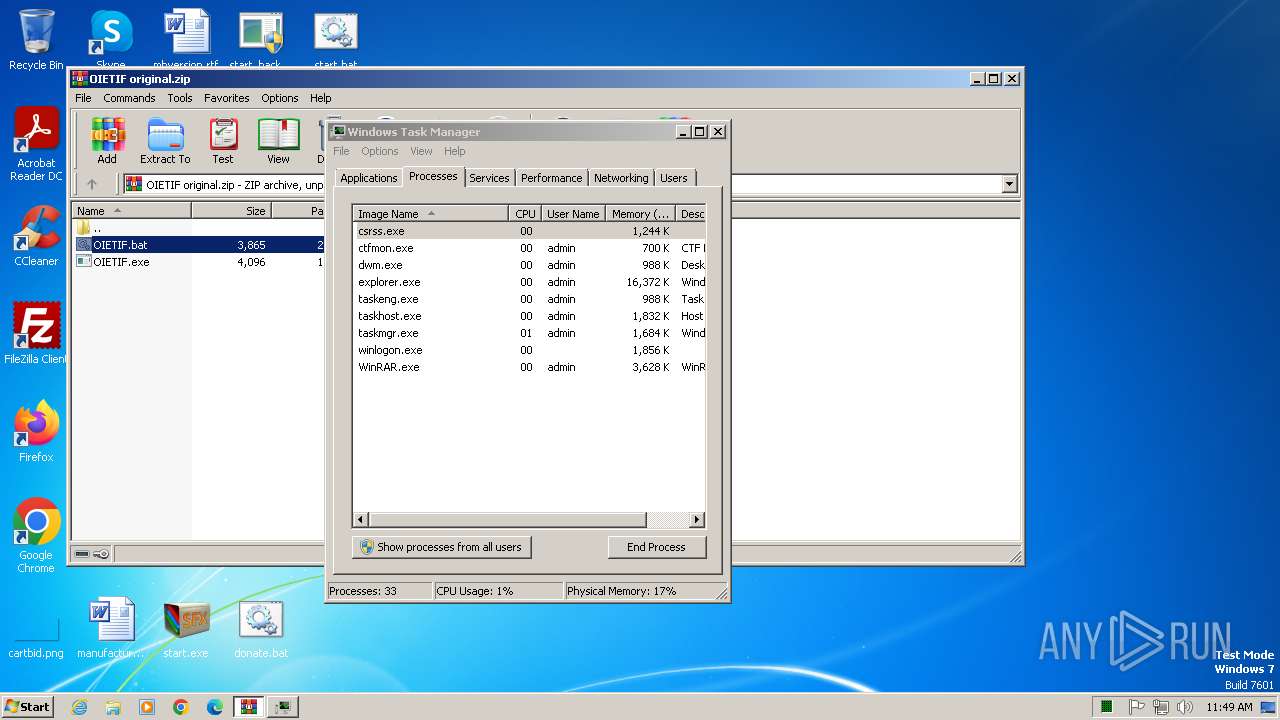The width and height of the screenshot is (1280, 720).
Task: Switch to the Users tab
Action: pos(674,178)
